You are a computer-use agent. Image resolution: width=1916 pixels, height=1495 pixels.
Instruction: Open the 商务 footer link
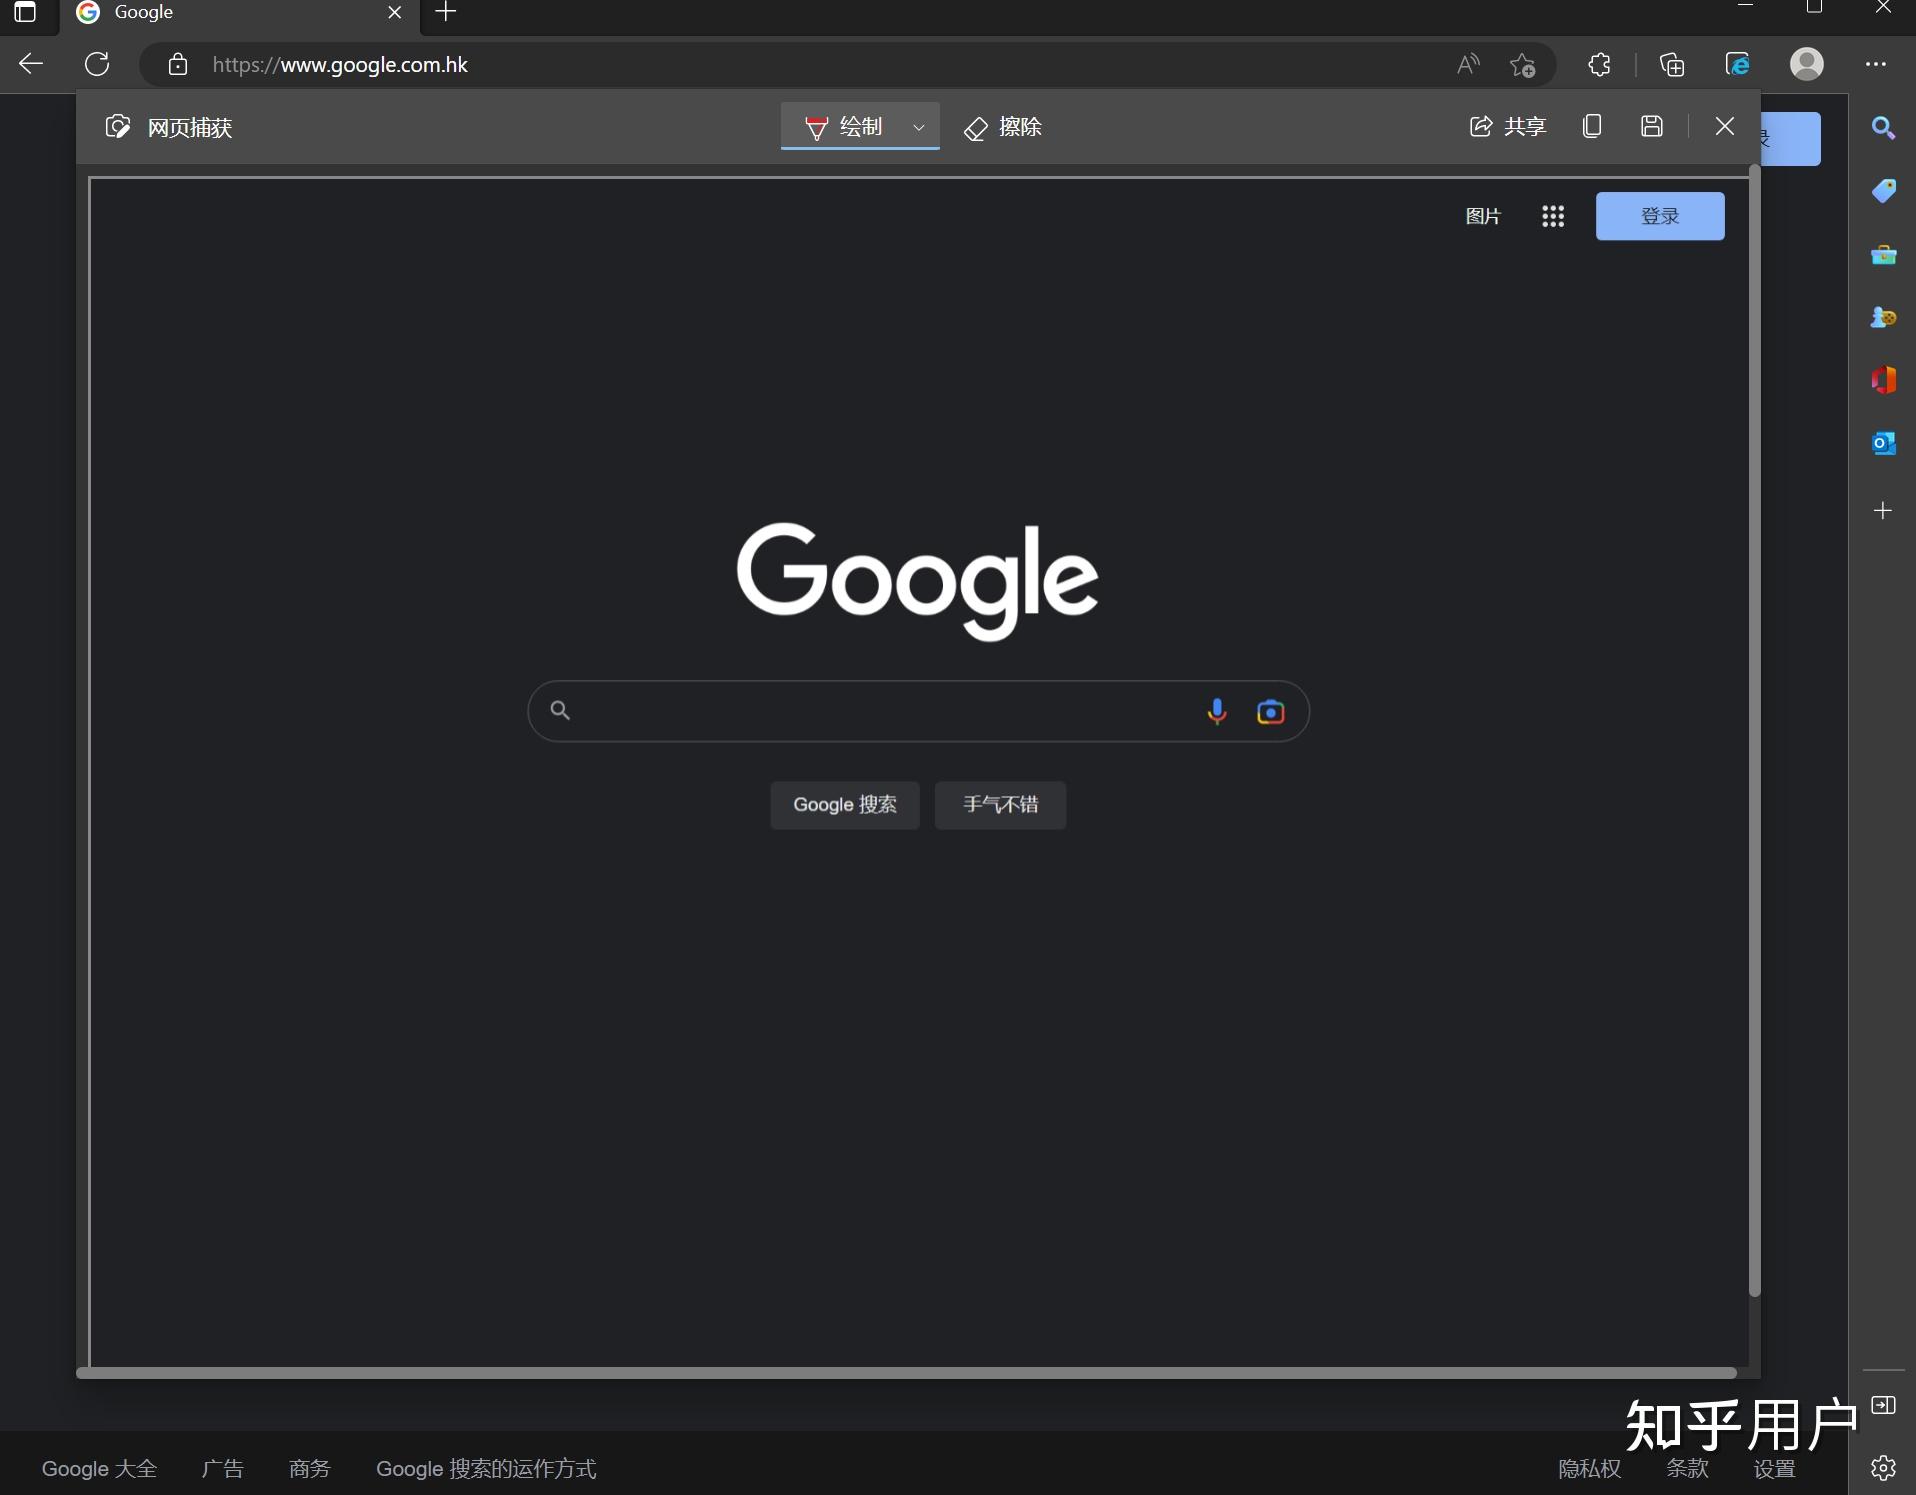[309, 1468]
